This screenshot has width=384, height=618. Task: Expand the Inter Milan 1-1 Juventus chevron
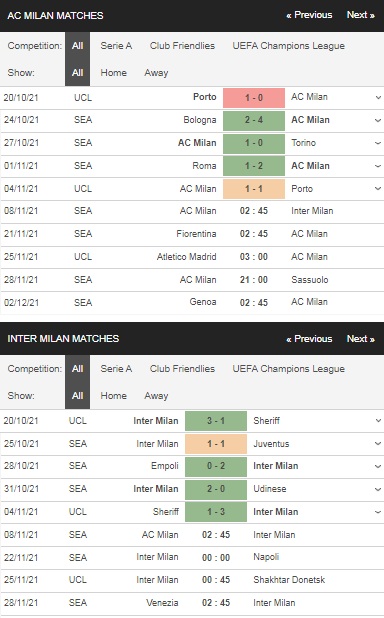(378, 443)
